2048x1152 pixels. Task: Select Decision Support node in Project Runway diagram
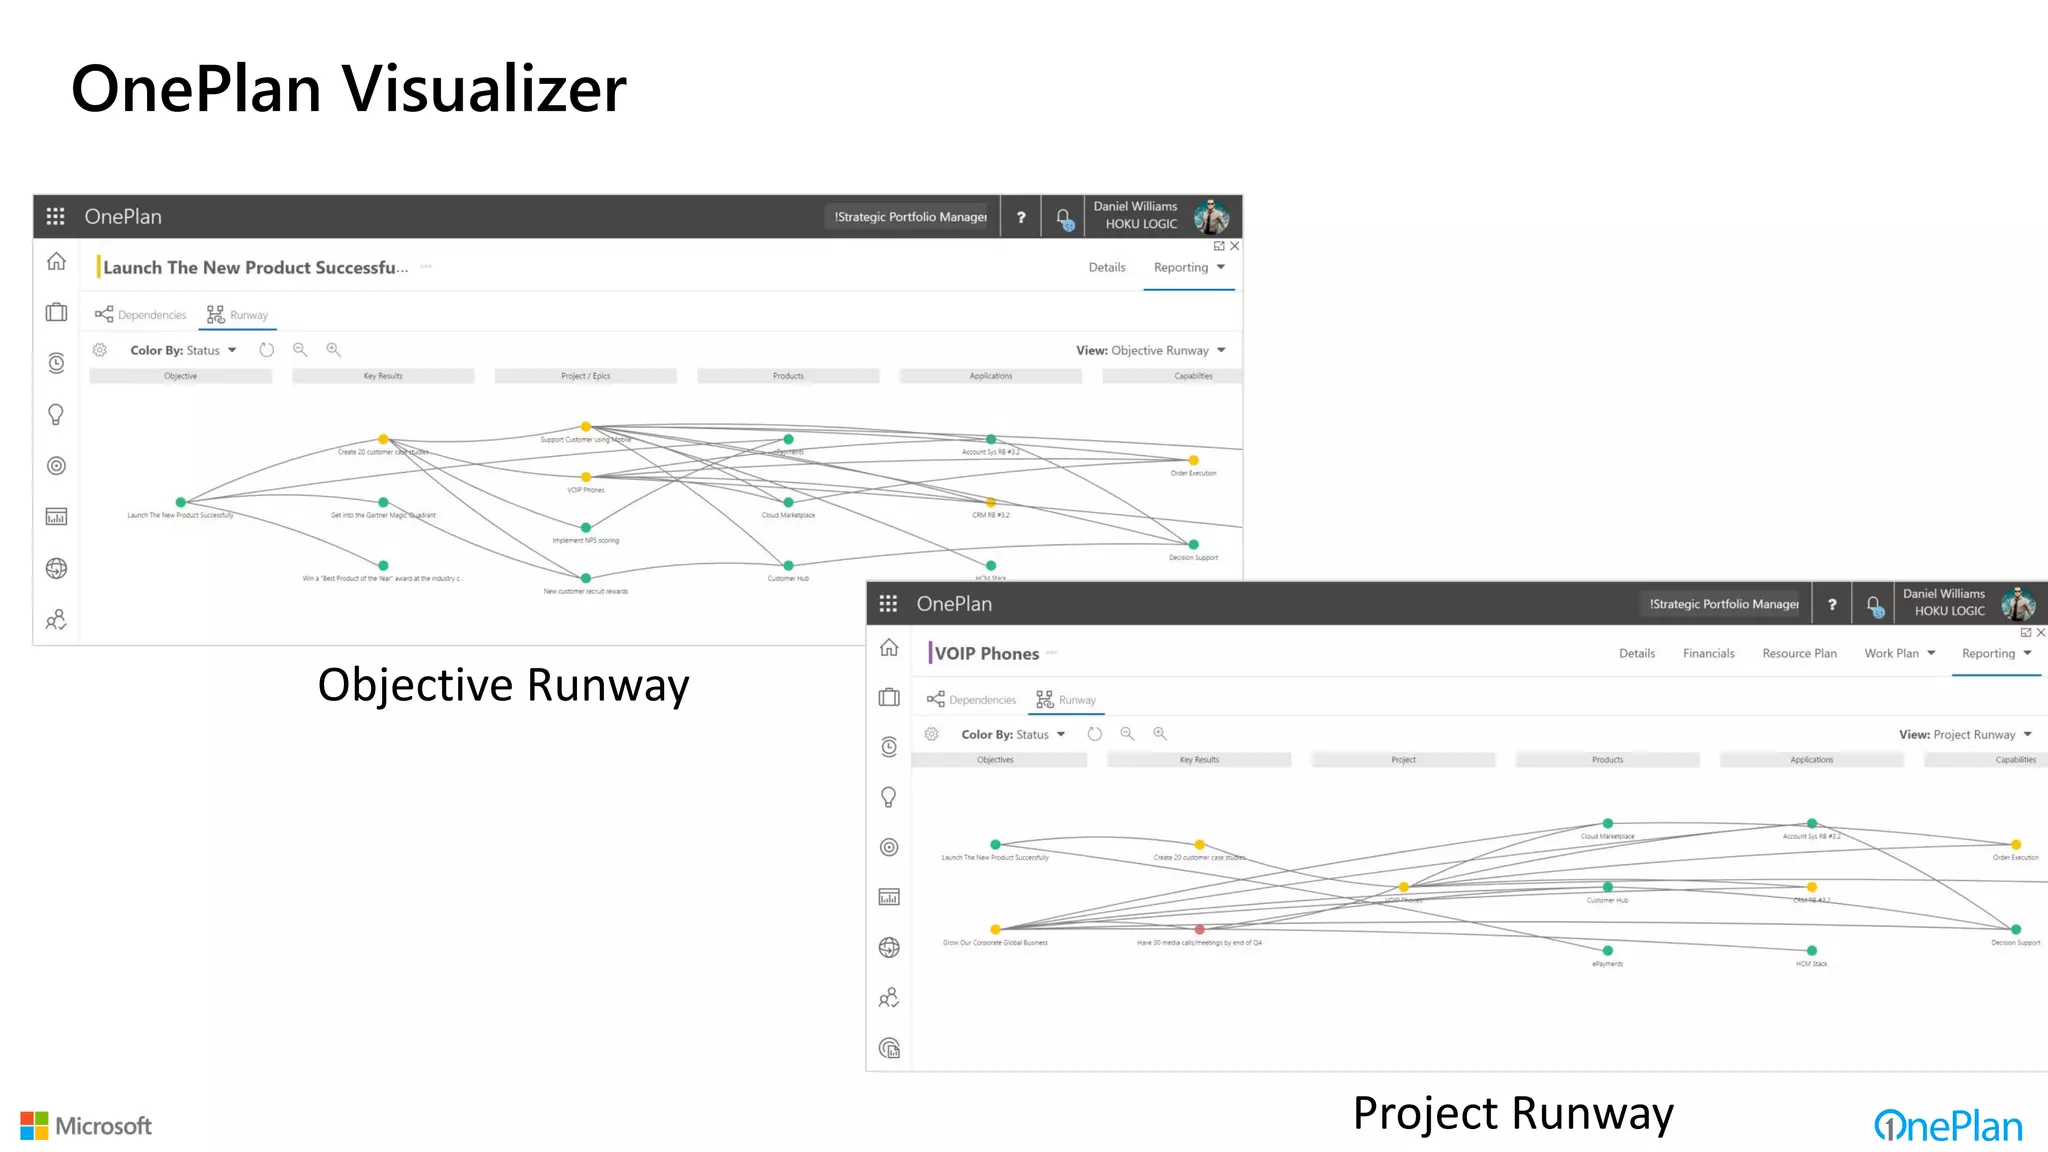(x=2015, y=930)
